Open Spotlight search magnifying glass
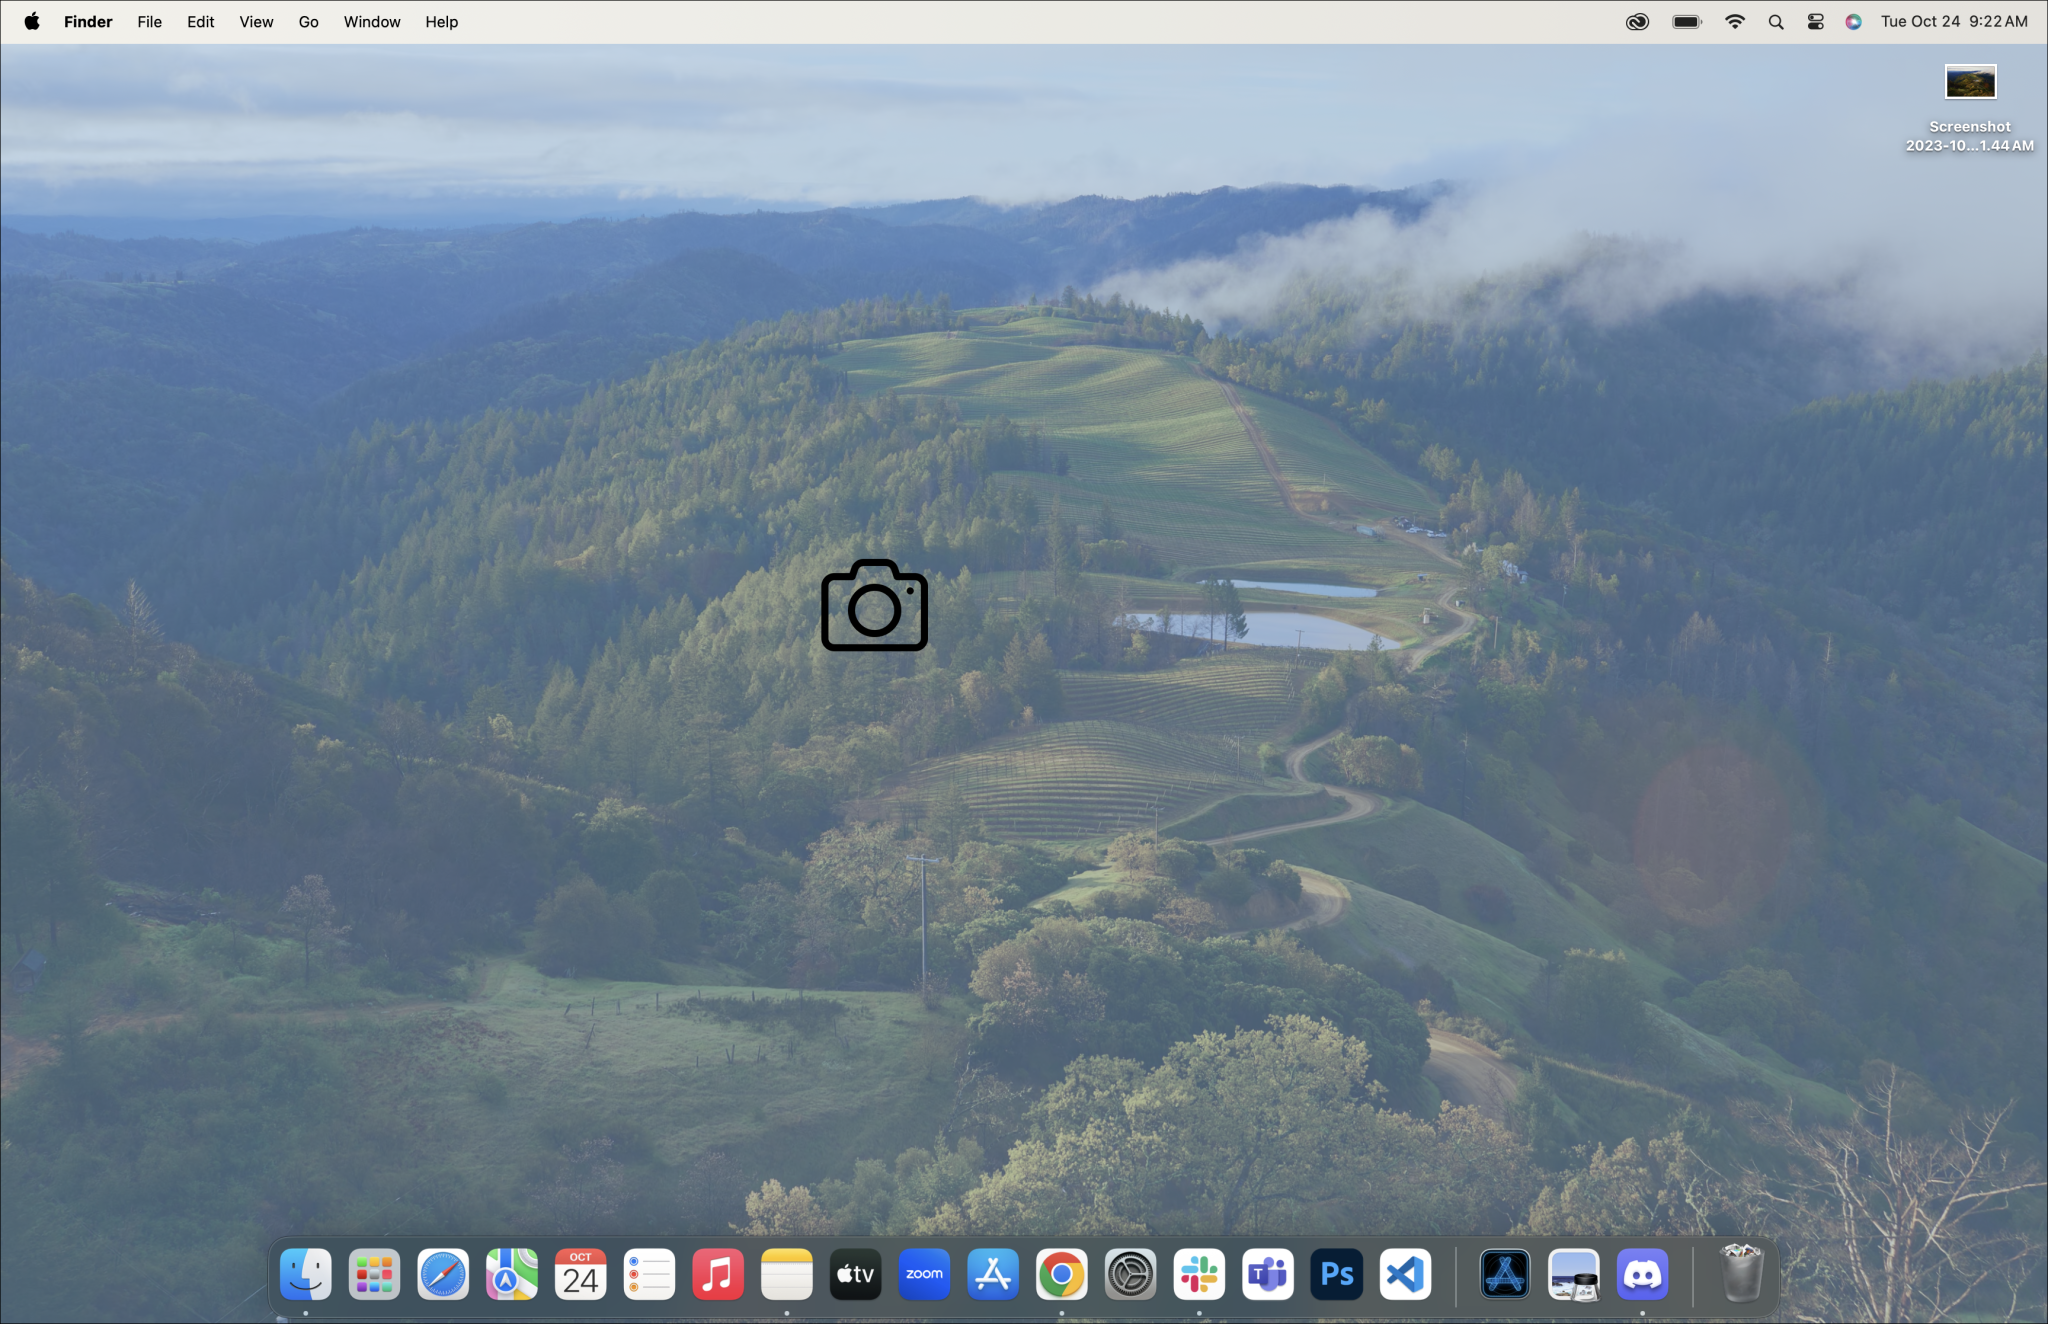 coord(1776,22)
